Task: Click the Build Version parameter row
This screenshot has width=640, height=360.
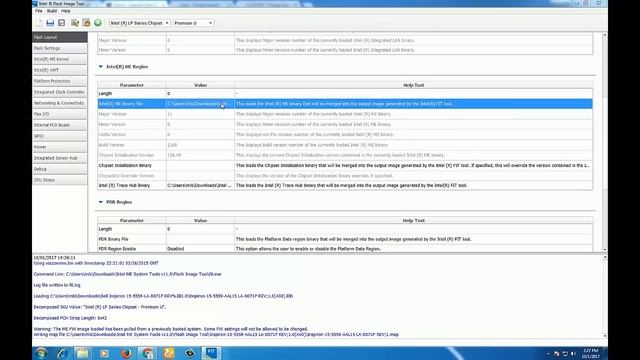Action: pyautogui.click(x=345, y=145)
